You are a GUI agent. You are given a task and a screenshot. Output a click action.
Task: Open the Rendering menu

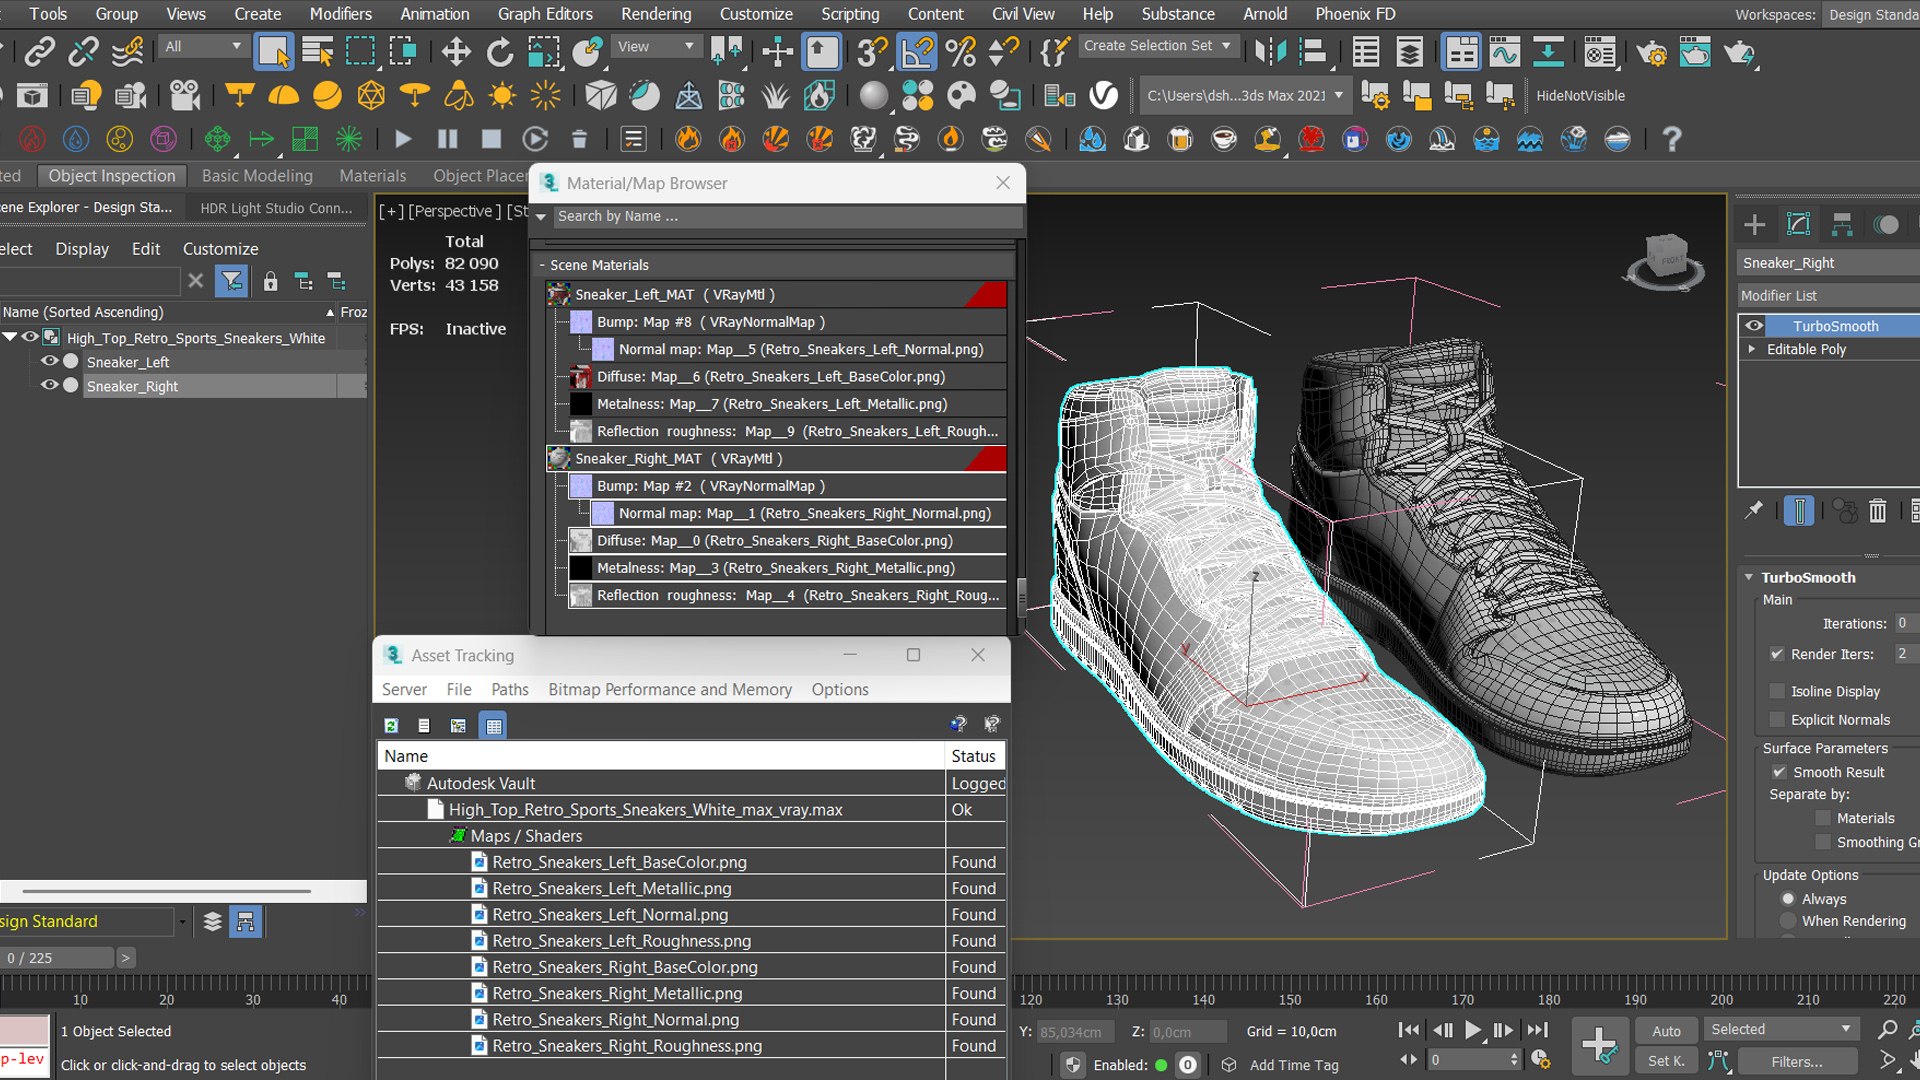coord(656,14)
